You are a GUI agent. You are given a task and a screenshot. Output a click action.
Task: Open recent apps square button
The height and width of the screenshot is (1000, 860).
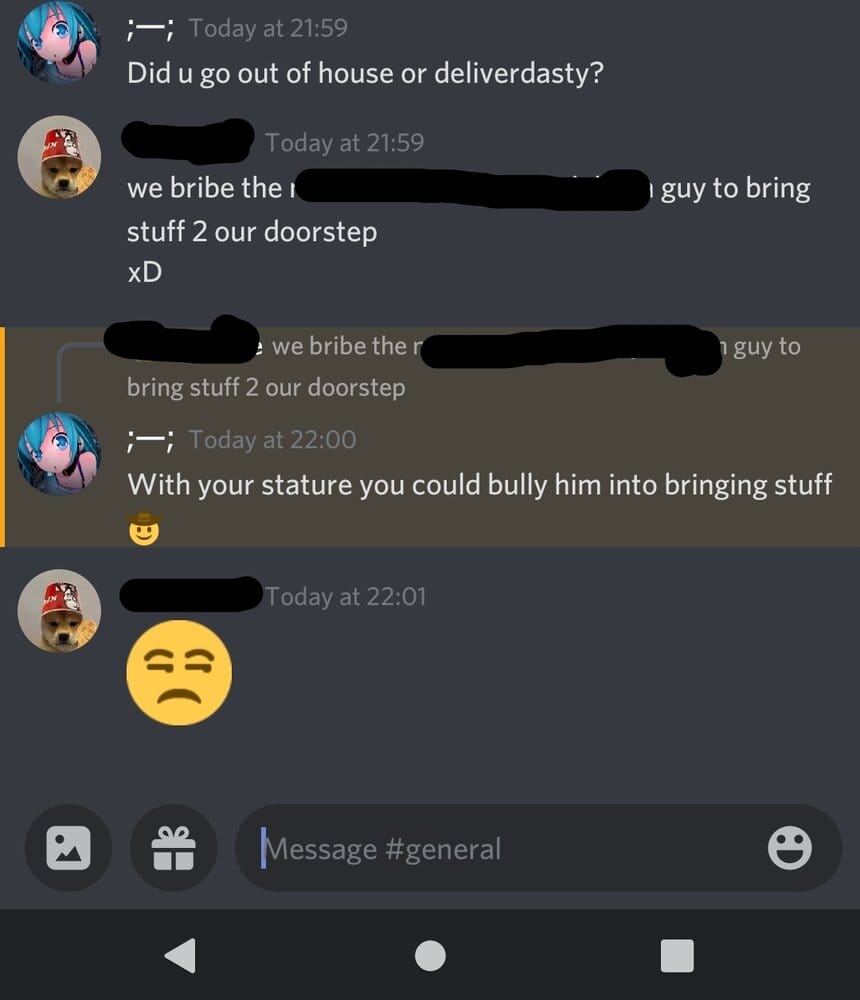pos(677,955)
